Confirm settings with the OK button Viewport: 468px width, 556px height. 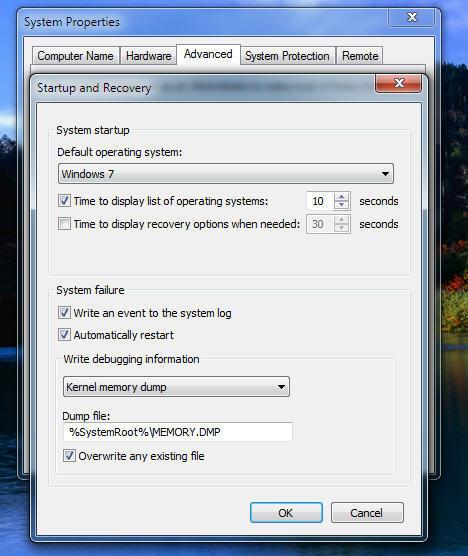tap(286, 513)
